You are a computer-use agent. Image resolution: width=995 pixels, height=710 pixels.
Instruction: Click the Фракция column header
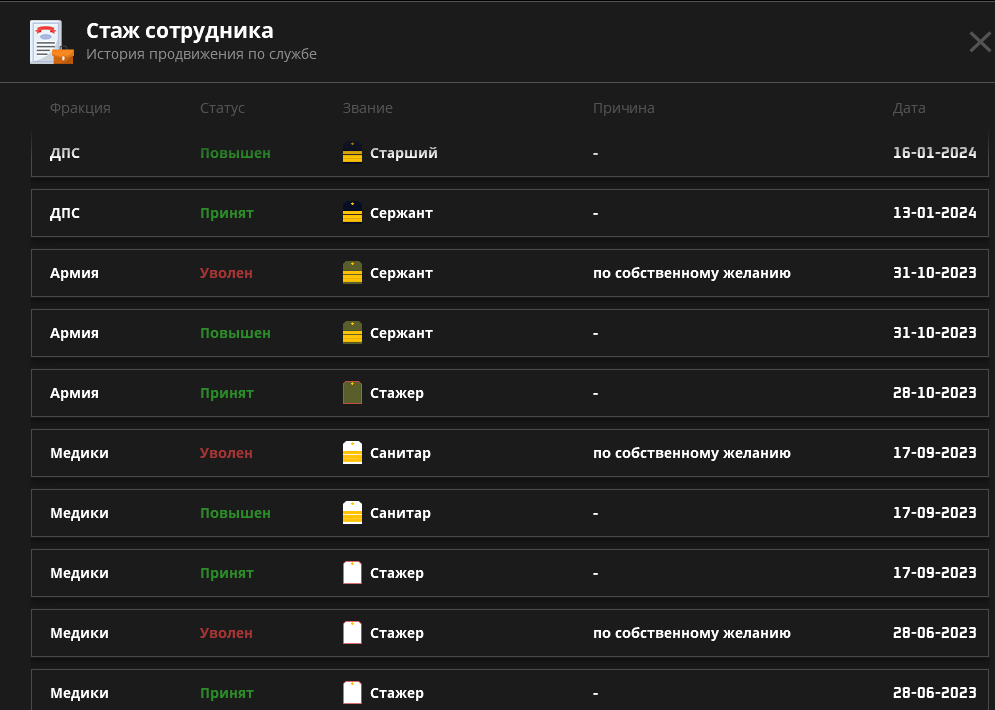80,108
